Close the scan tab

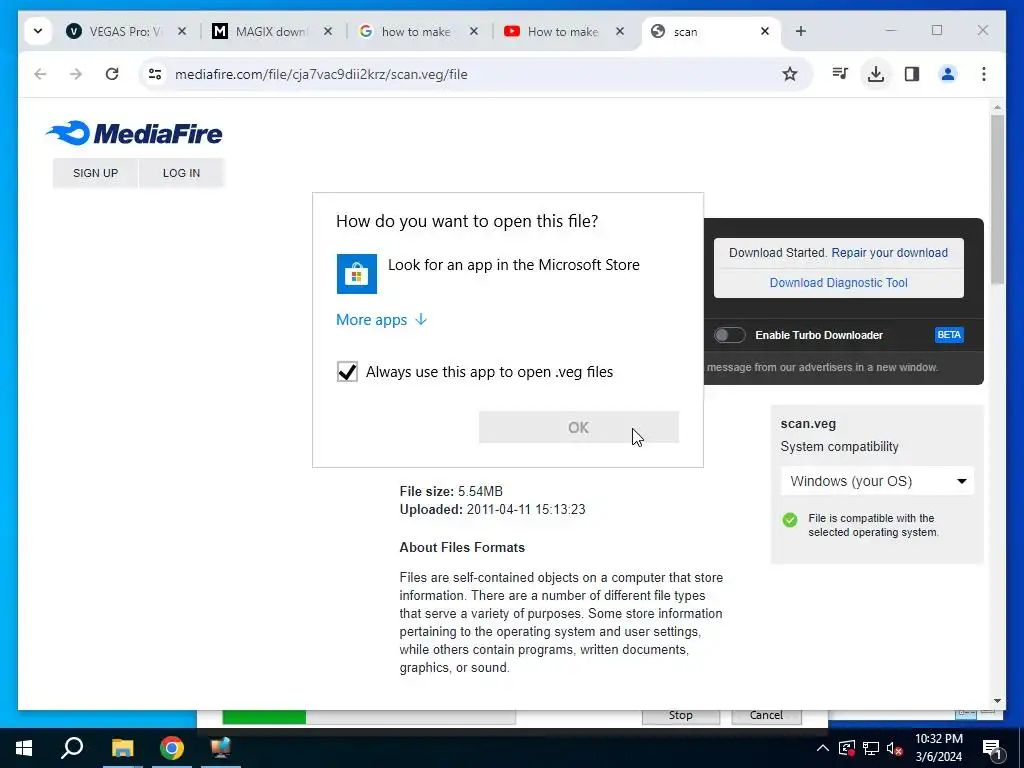765,31
